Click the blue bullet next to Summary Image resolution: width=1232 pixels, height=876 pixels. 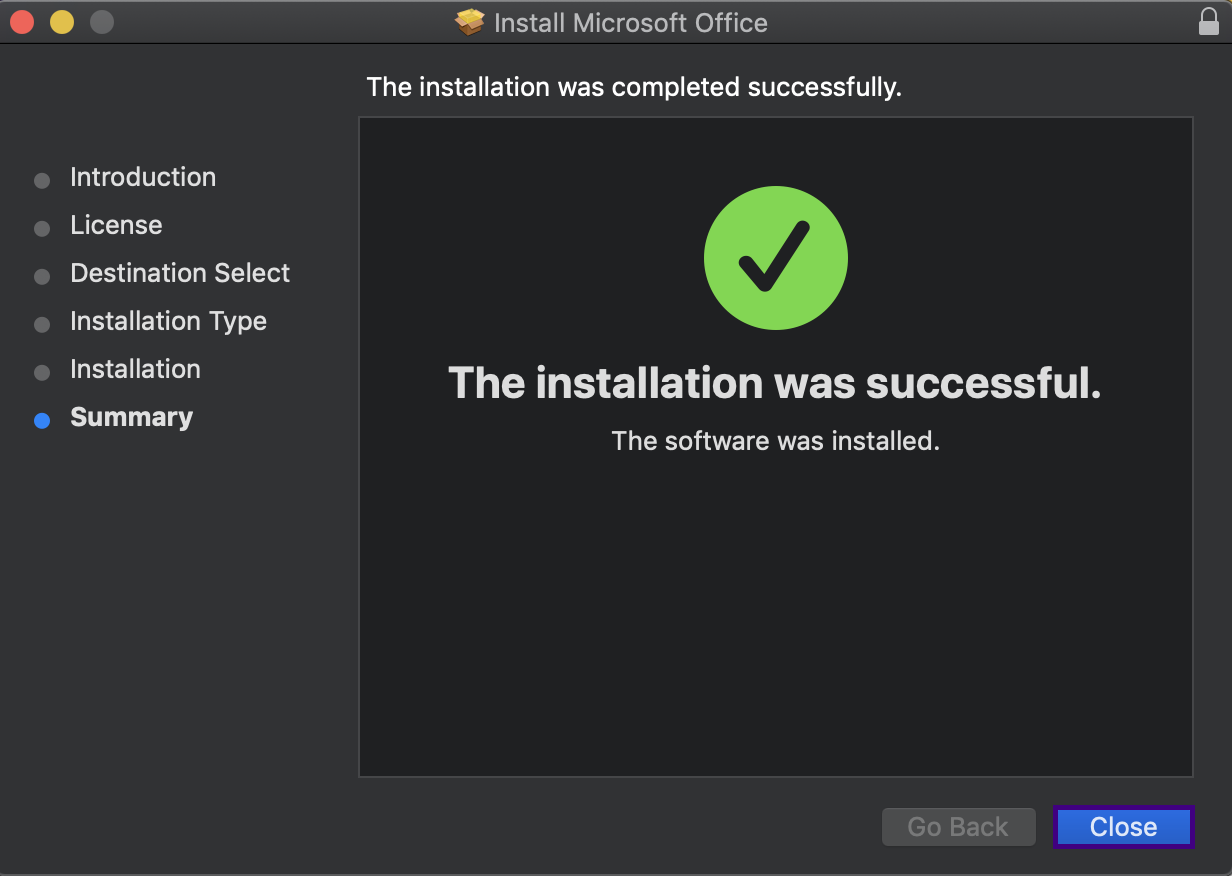(x=42, y=421)
